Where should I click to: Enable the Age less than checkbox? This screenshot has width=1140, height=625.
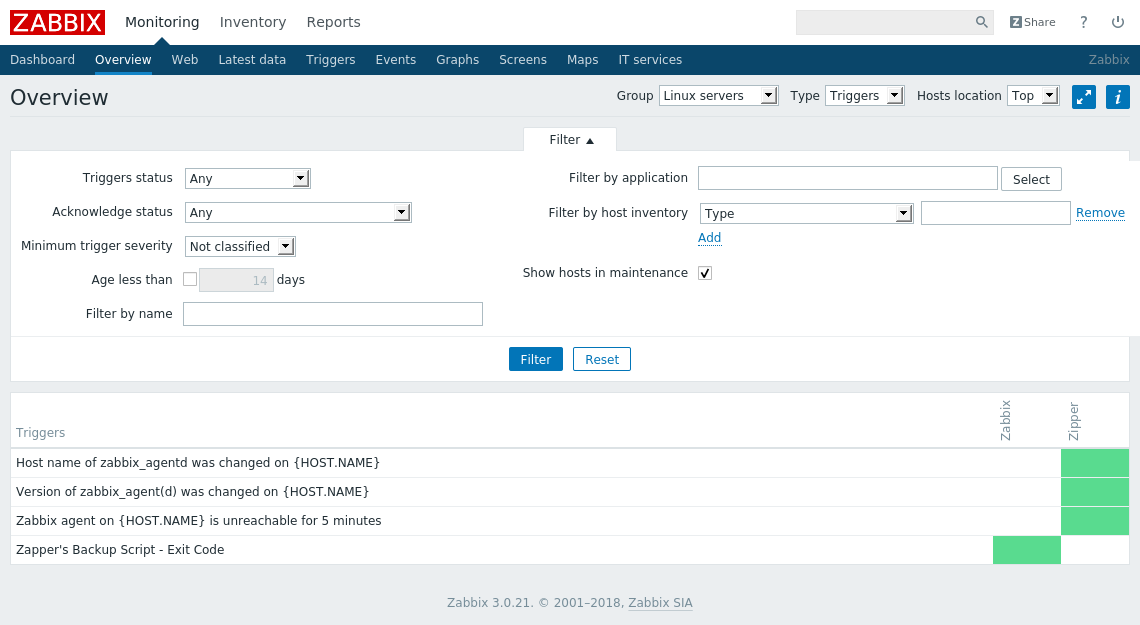[190, 279]
